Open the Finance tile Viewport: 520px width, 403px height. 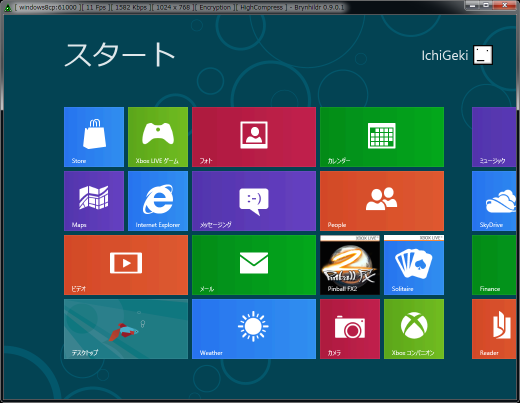coord(494,265)
